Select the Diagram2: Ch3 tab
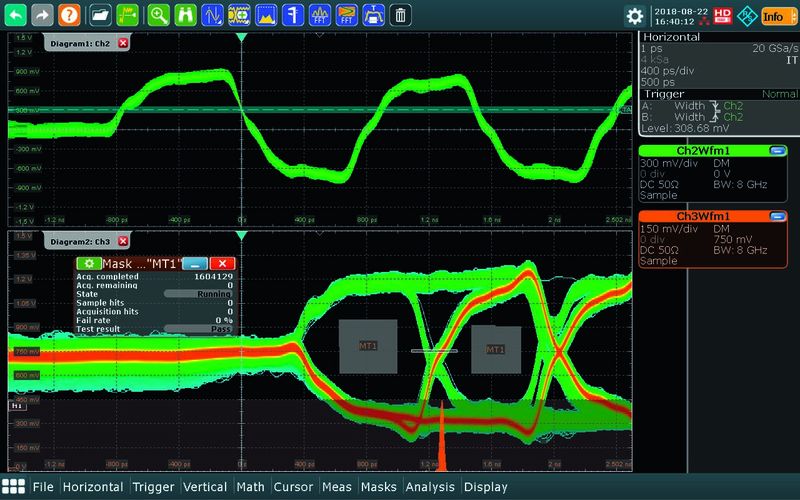The height and width of the screenshot is (500, 800). pyautogui.click(x=81, y=241)
